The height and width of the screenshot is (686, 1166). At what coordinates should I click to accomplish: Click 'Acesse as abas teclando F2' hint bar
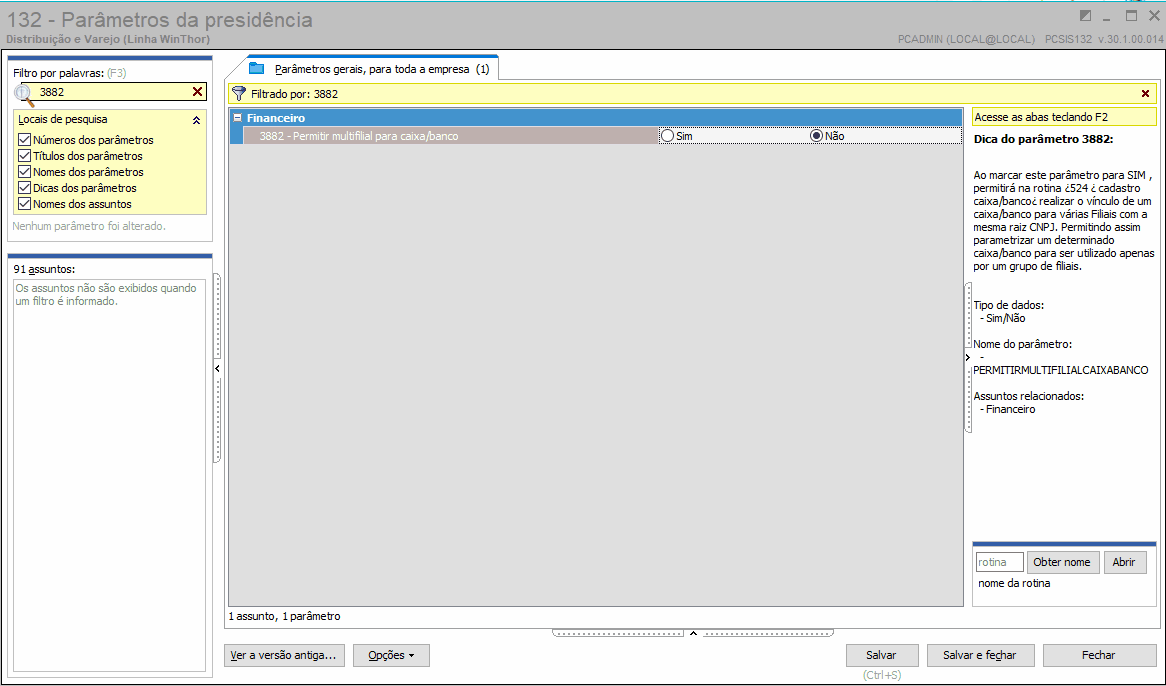[1064, 117]
